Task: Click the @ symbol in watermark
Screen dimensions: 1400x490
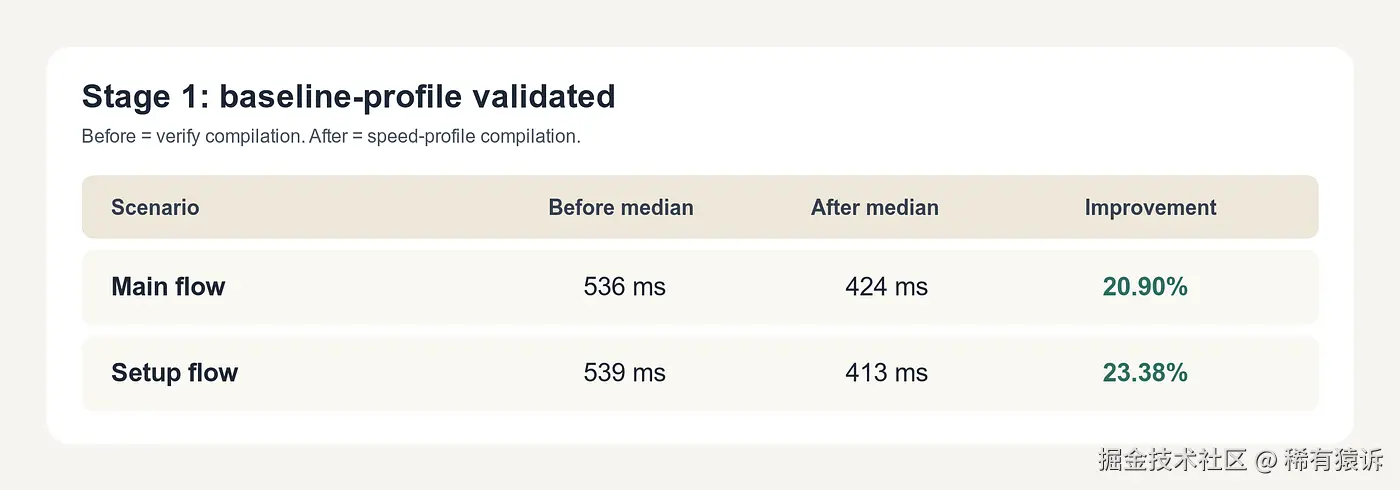Action: click(x=1265, y=460)
